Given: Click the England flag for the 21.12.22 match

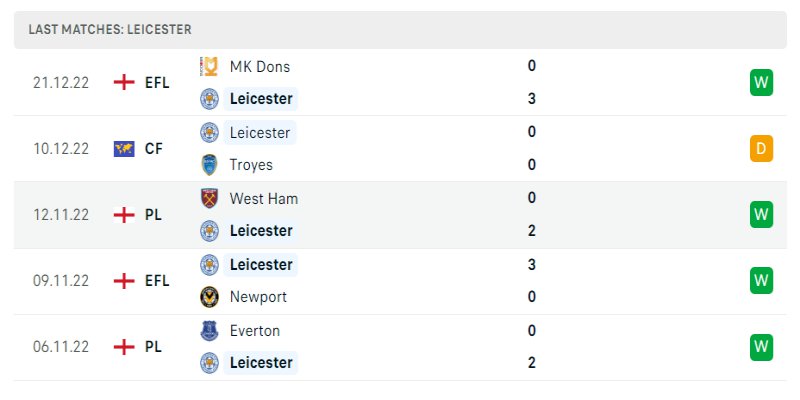Looking at the screenshot, I should [124, 83].
